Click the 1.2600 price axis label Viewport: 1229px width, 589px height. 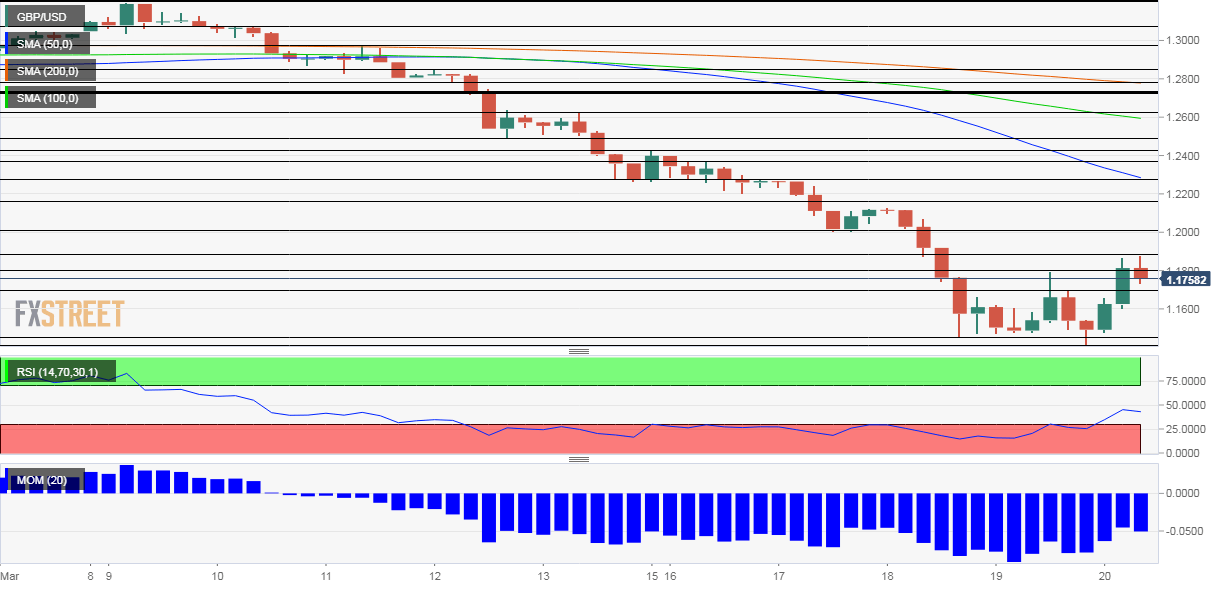click(x=1184, y=117)
